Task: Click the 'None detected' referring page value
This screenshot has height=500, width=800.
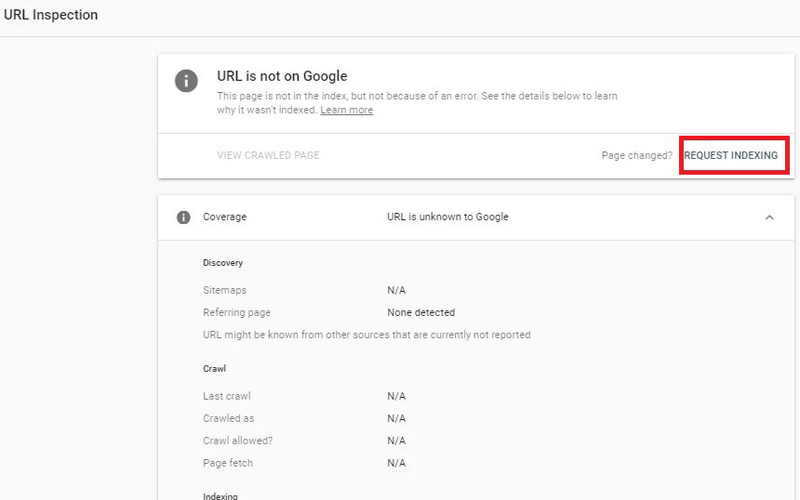Action: click(x=420, y=313)
